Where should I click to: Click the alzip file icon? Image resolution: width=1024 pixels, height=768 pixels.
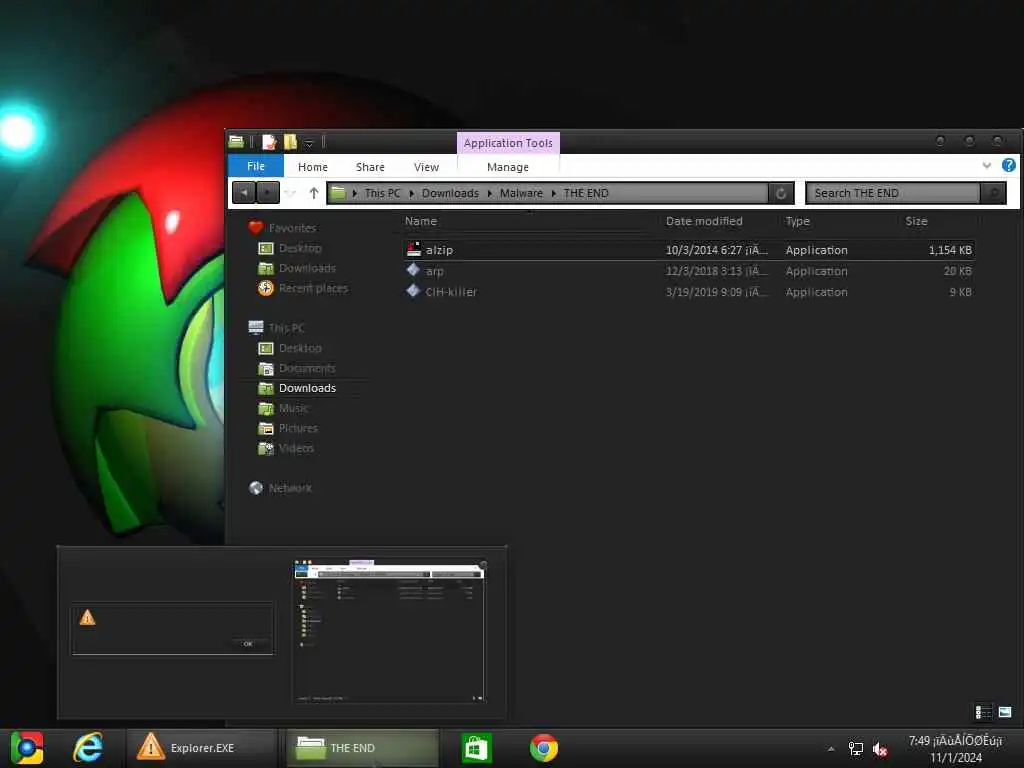pos(413,249)
